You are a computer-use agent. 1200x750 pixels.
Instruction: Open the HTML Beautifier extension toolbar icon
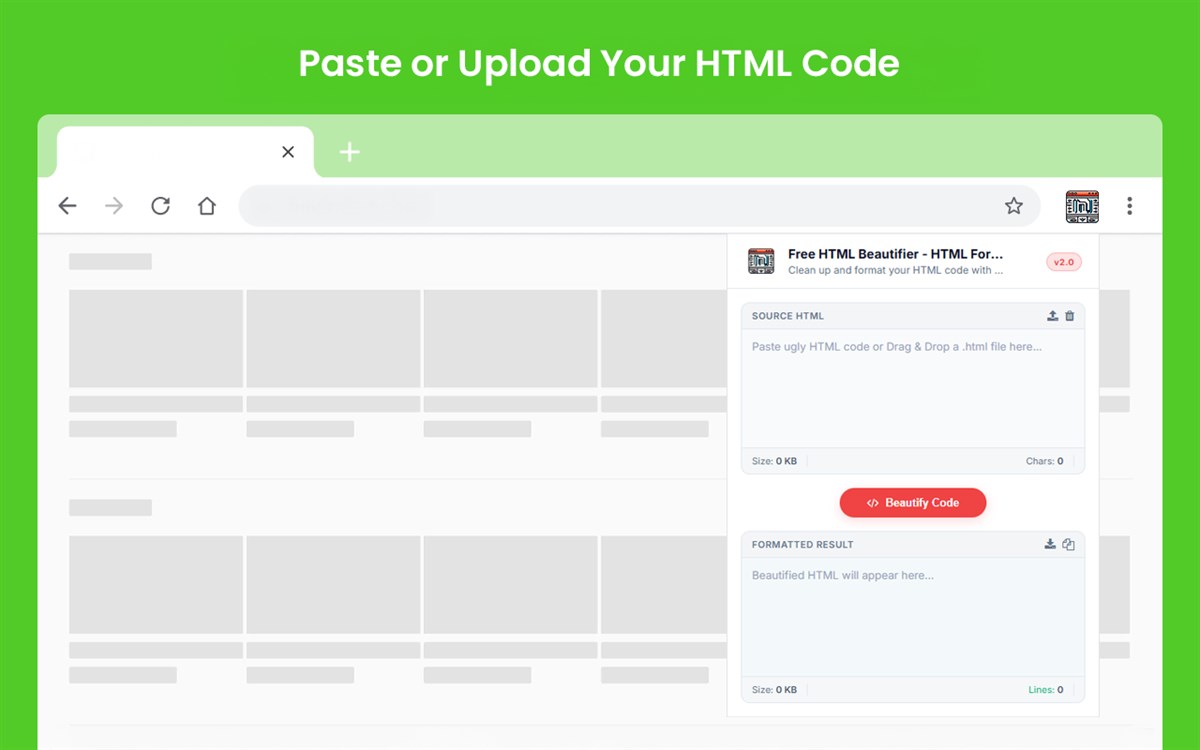[1082, 206]
